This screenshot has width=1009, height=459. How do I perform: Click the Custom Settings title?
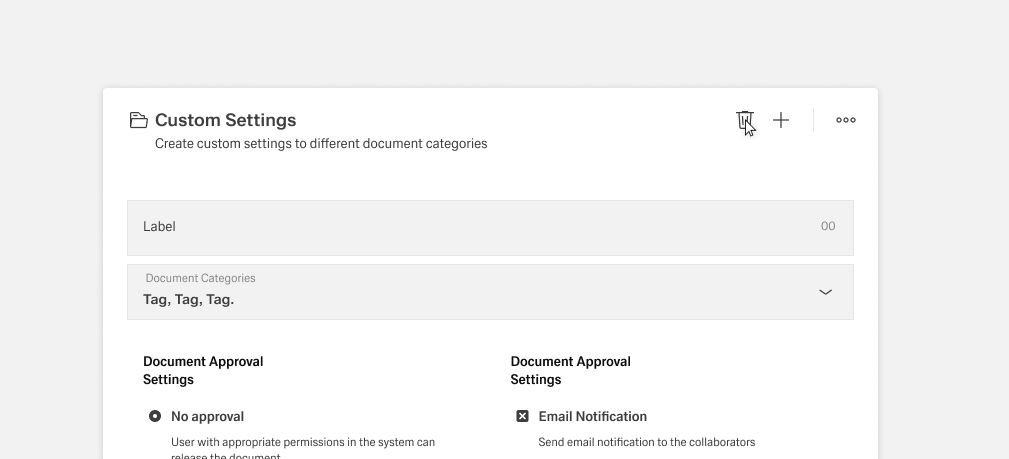[225, 120]
